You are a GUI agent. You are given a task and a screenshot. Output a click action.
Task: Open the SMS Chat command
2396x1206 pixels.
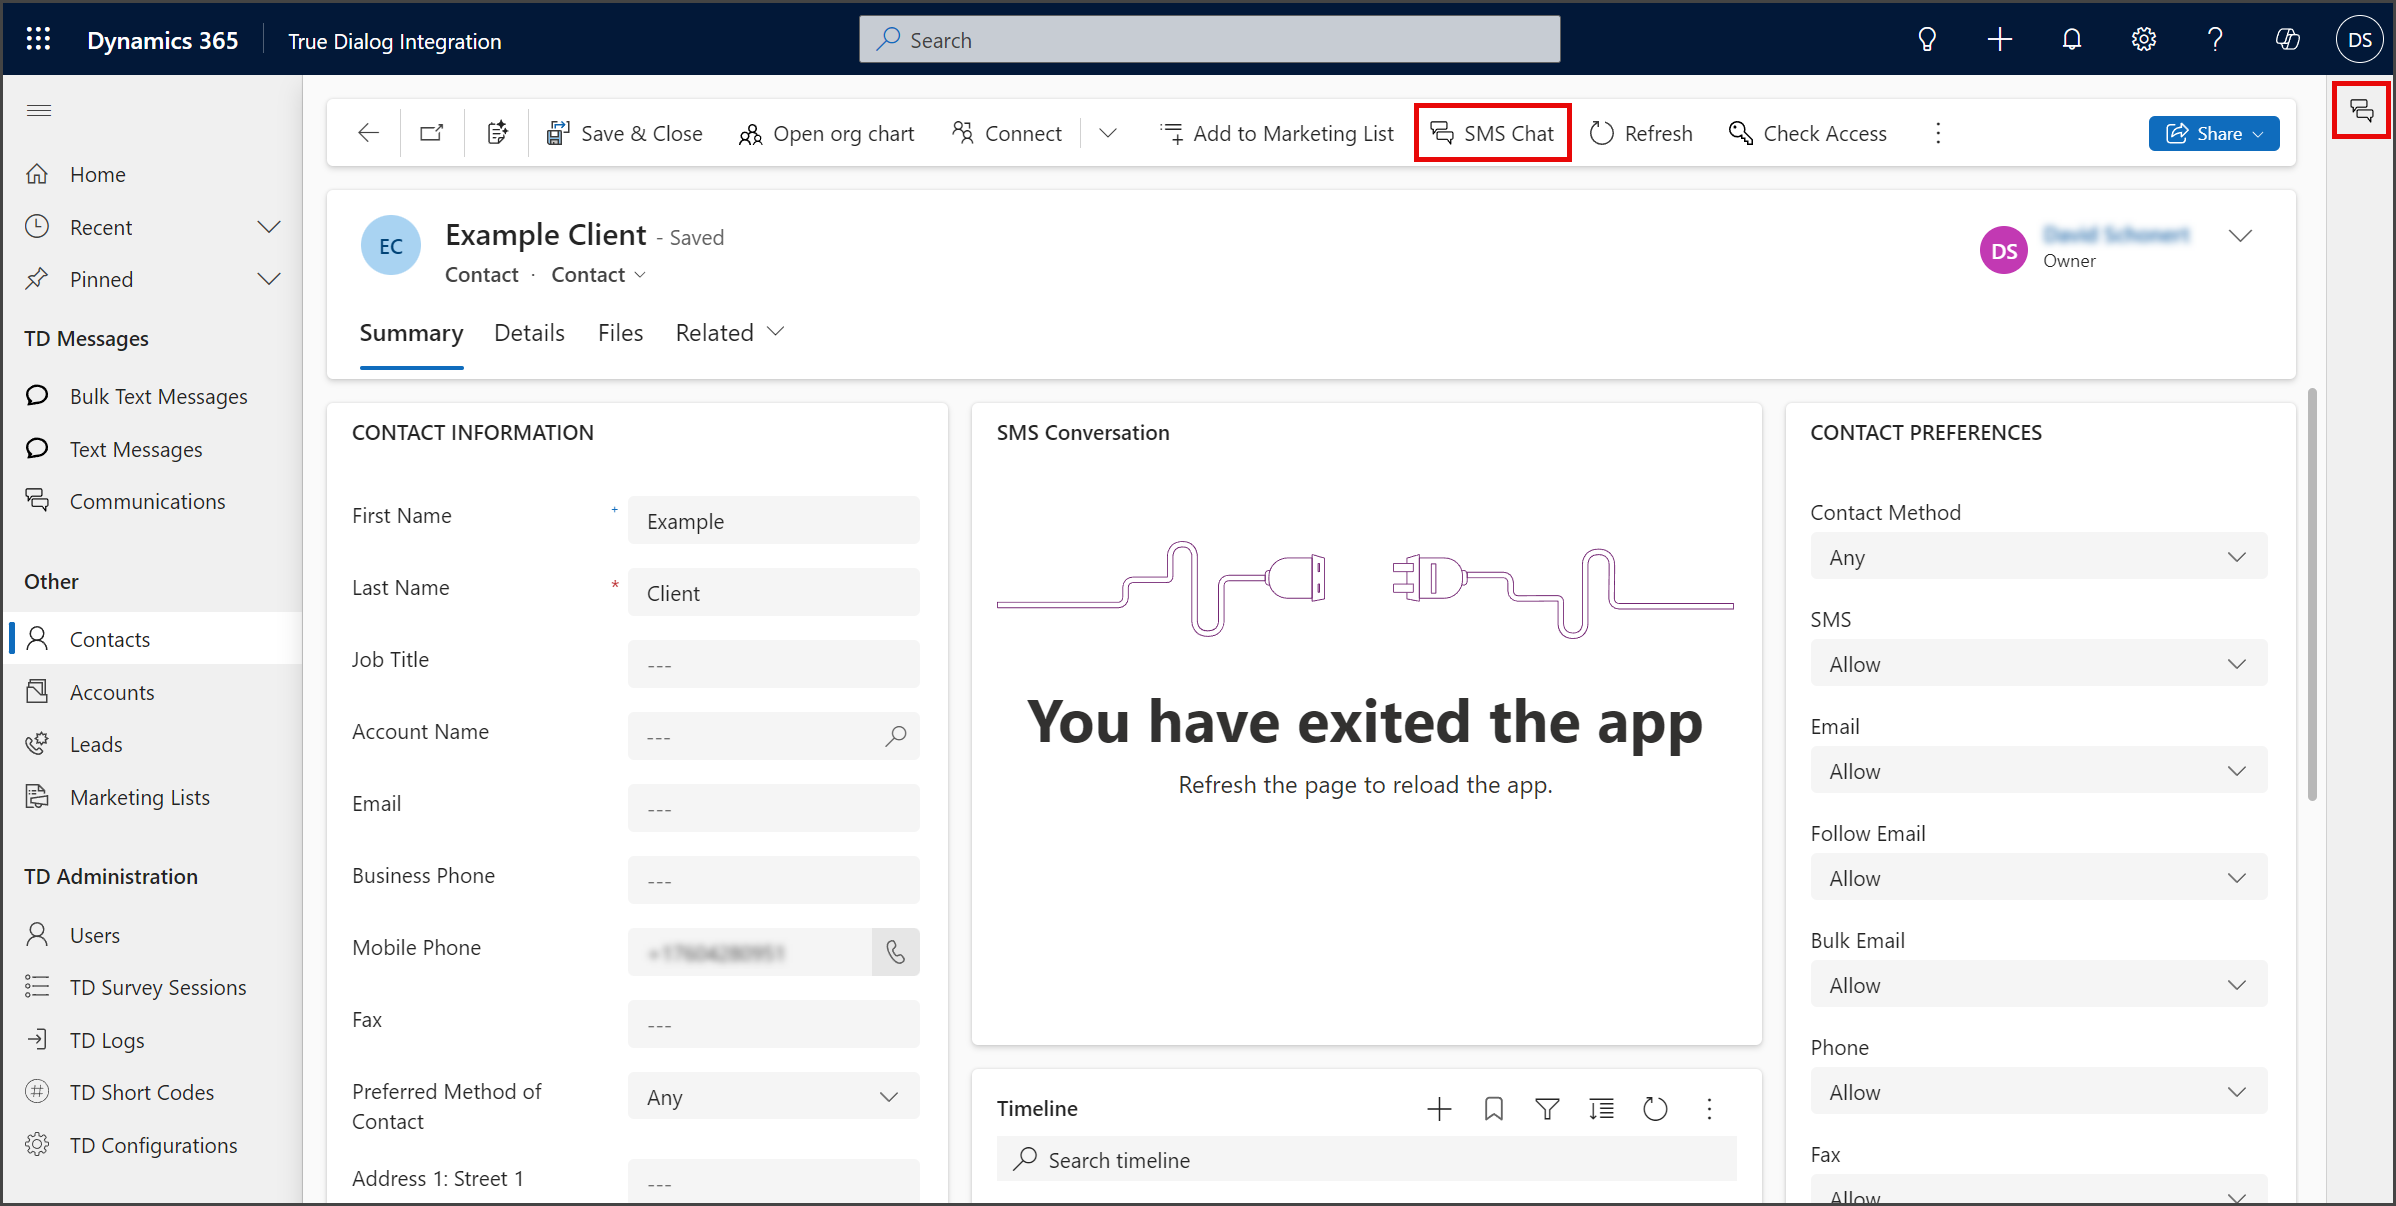pyautogui.click(x=1492, y=133)
